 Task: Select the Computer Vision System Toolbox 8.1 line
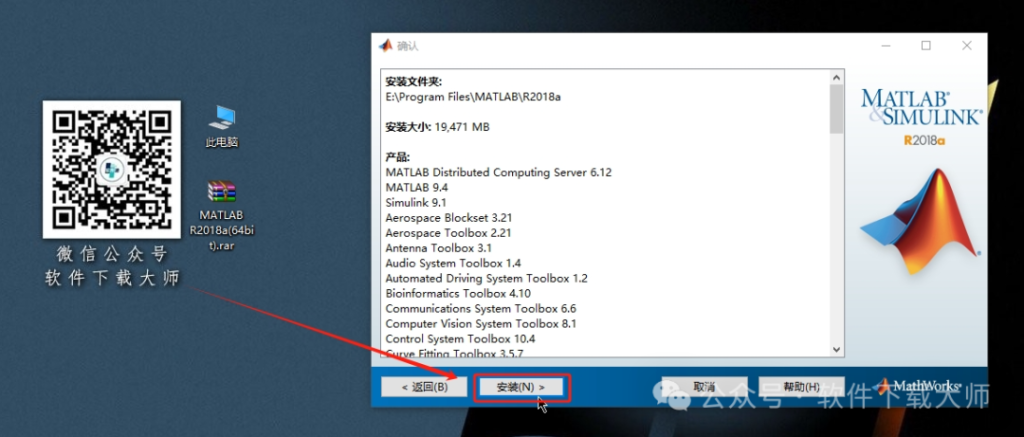[x=481, y=323]
